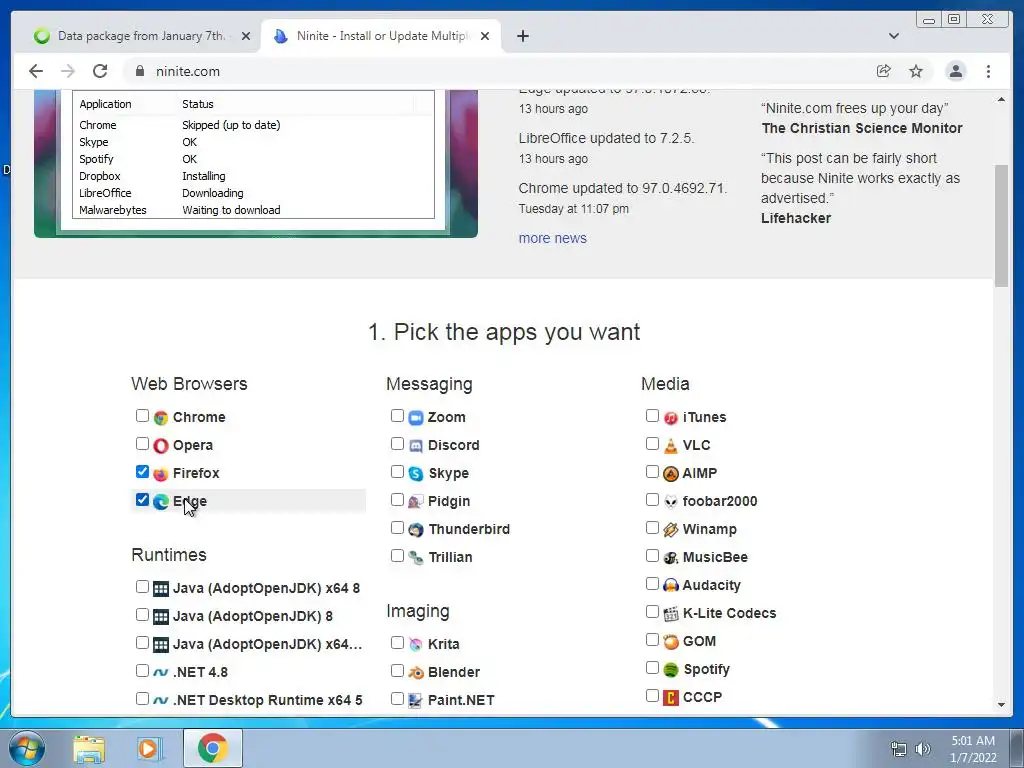Enable the Spotify checkbox
The width and height of the screenshot is (1024, 768).
pos(652,668)
